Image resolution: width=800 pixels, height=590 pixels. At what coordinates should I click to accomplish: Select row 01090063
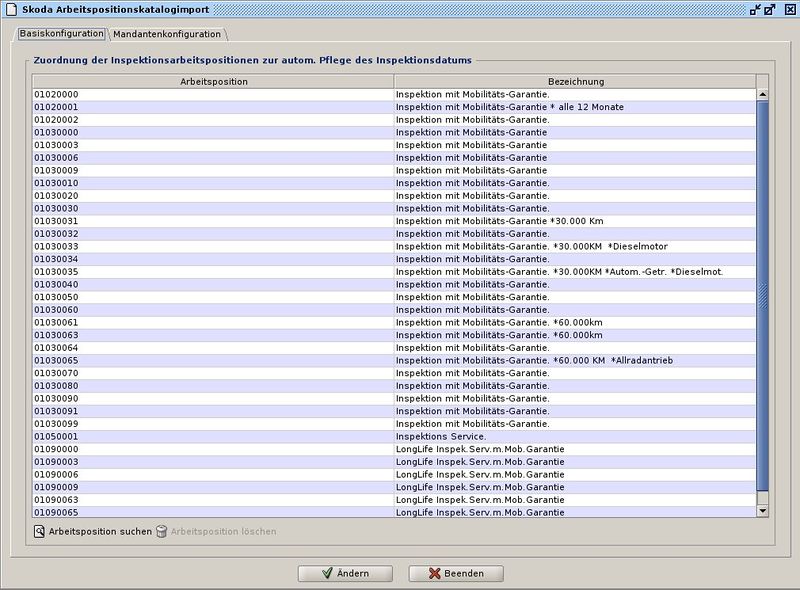click(394, 500)
